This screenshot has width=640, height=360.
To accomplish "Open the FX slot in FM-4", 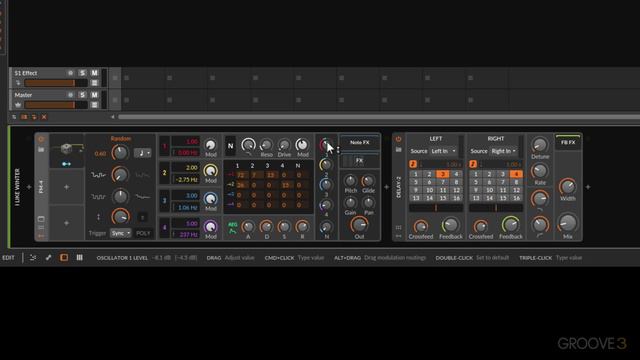I will tap(360, 160).
